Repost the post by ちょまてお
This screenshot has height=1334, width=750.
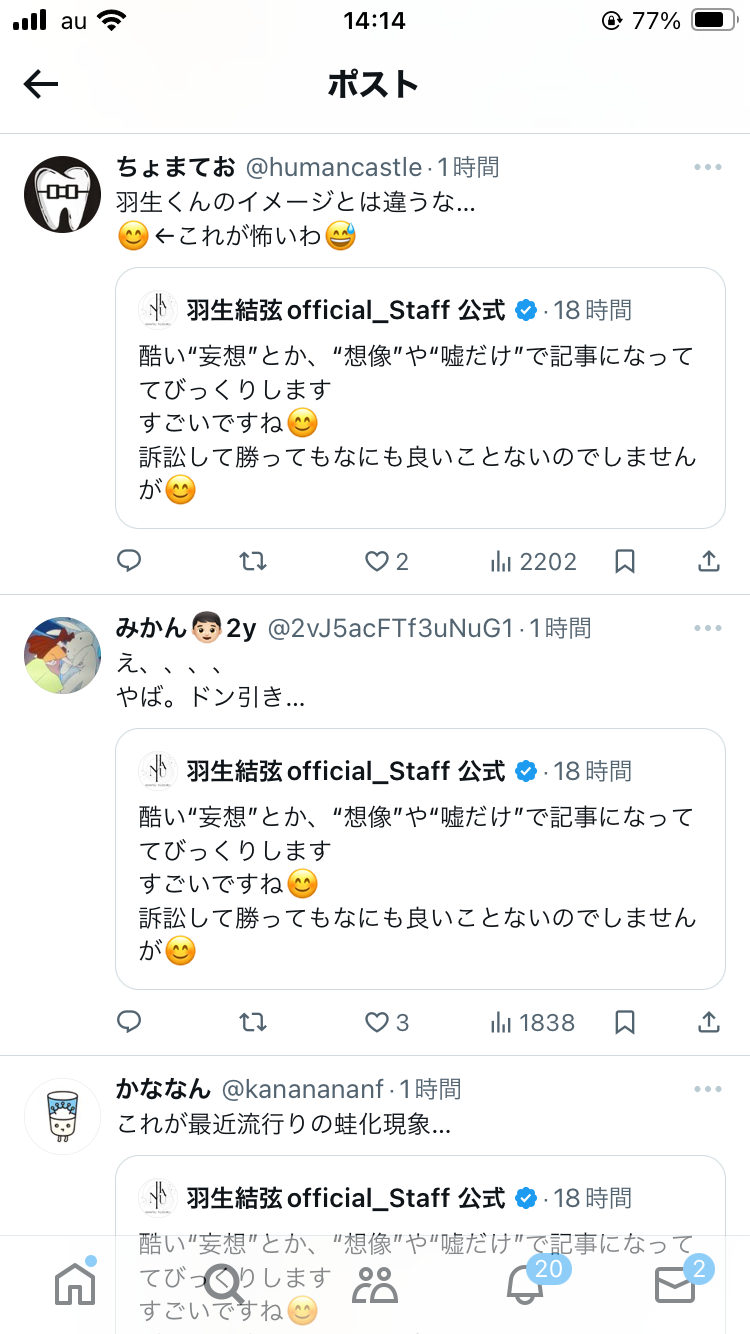(253, 561)
